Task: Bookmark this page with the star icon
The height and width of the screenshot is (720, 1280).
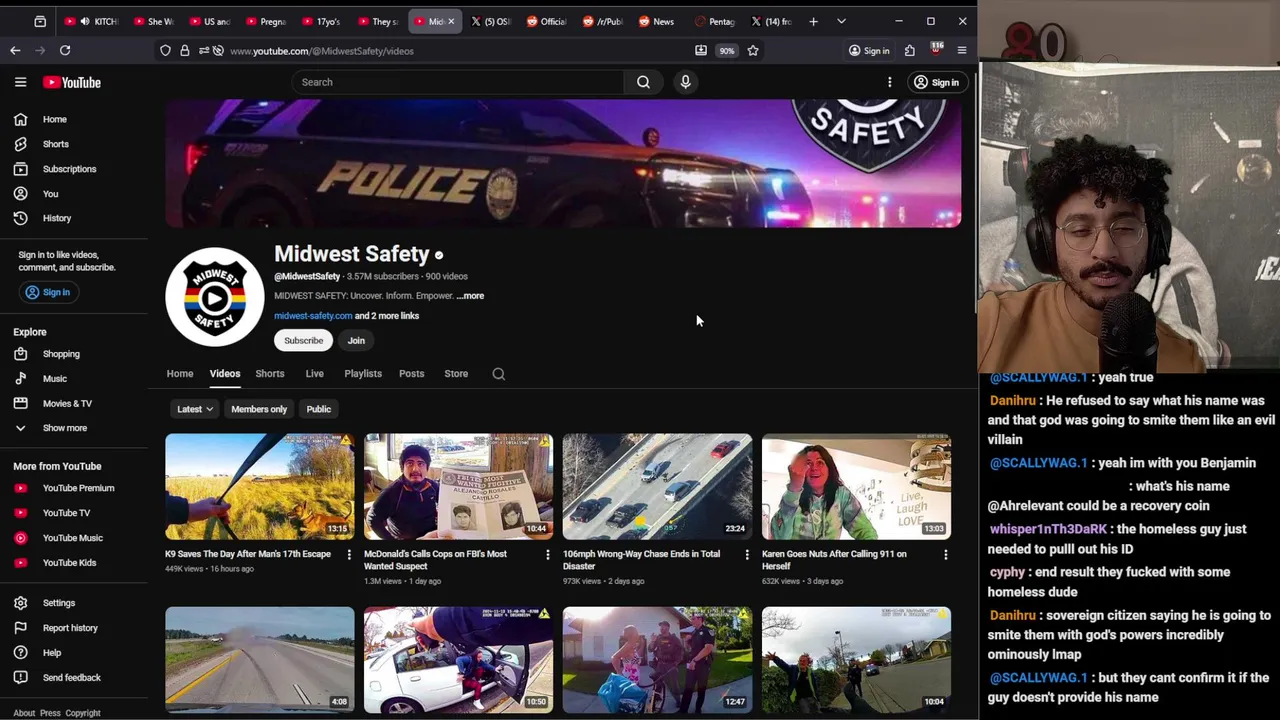Action: 753,51
